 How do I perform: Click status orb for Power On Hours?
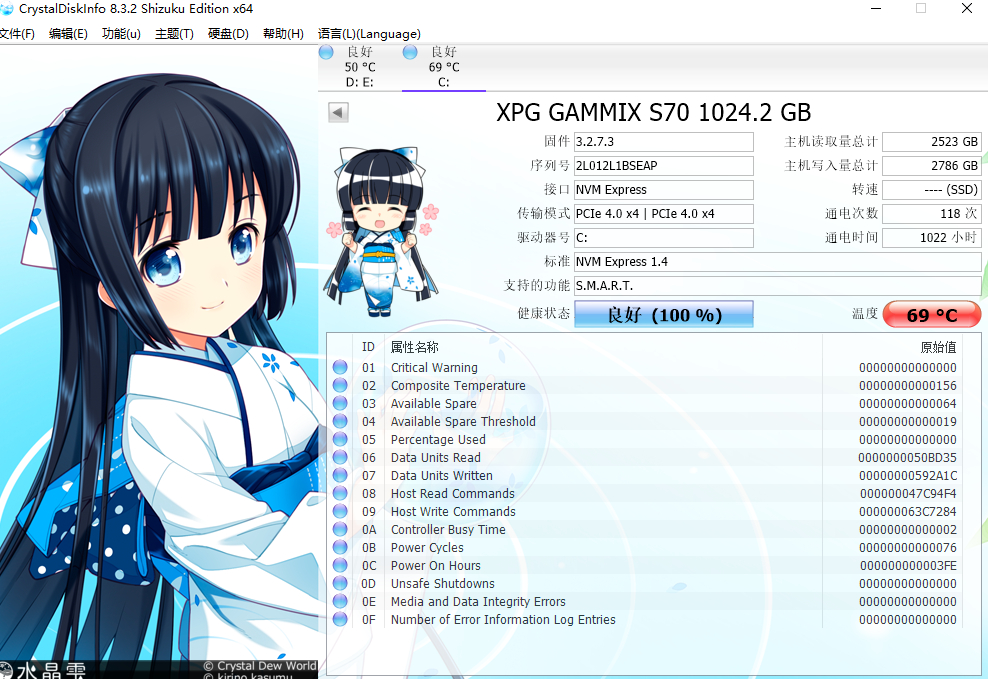(x=340, y=565)
